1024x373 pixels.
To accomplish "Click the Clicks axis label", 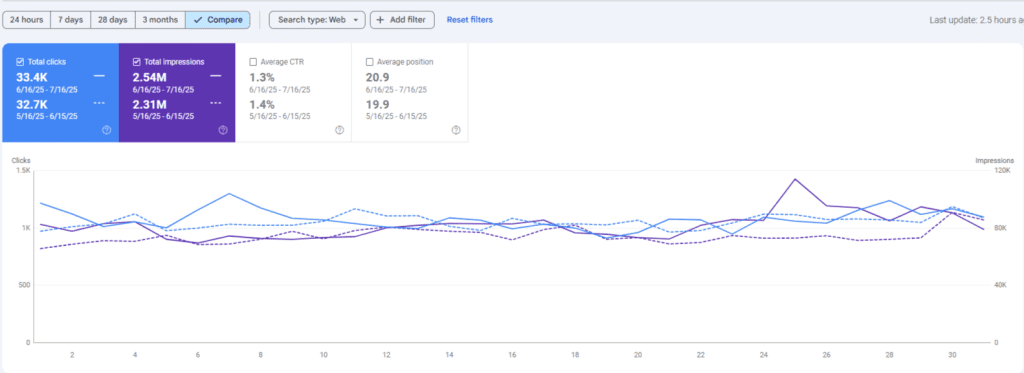I will [22, 160].
